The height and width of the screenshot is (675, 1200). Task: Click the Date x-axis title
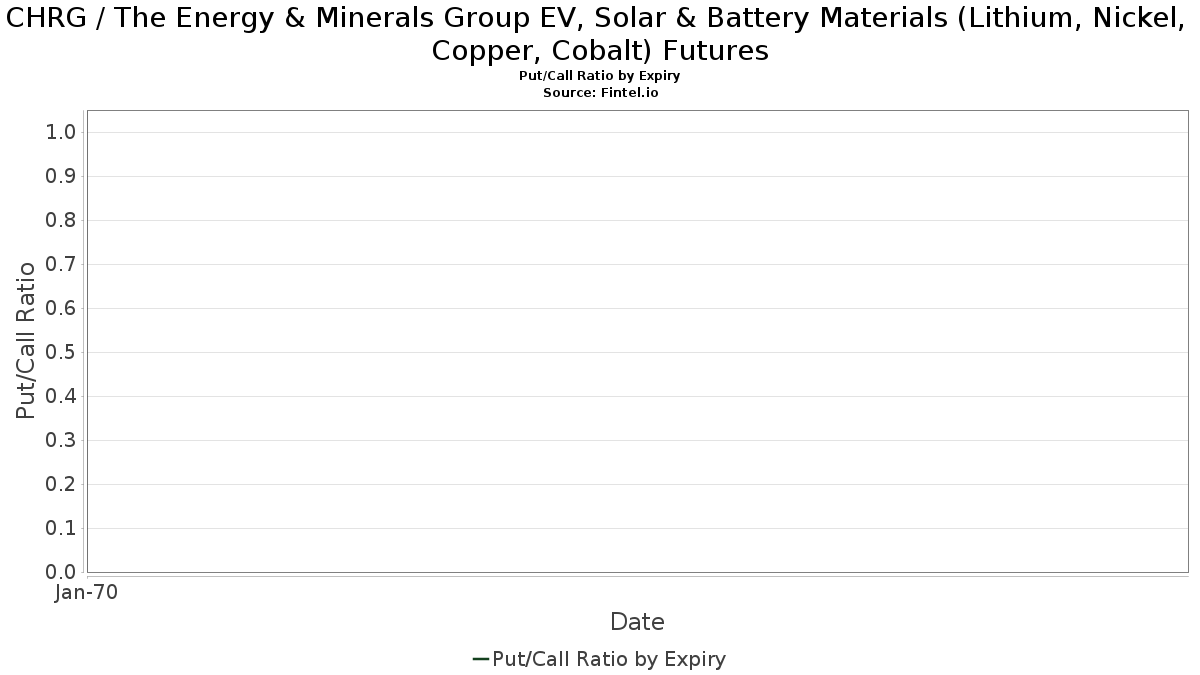637,622
